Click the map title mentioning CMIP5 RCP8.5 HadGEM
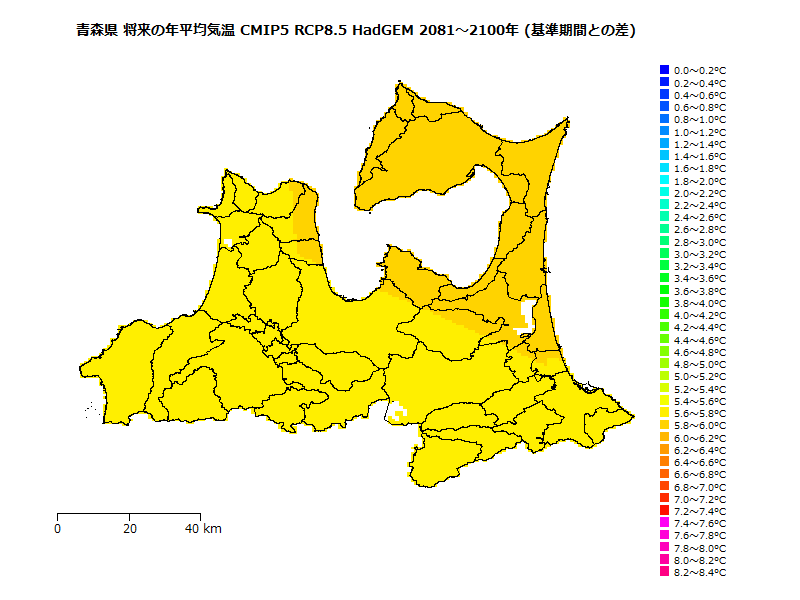This screenshot has height=600, width=800. tap(356, 30)
